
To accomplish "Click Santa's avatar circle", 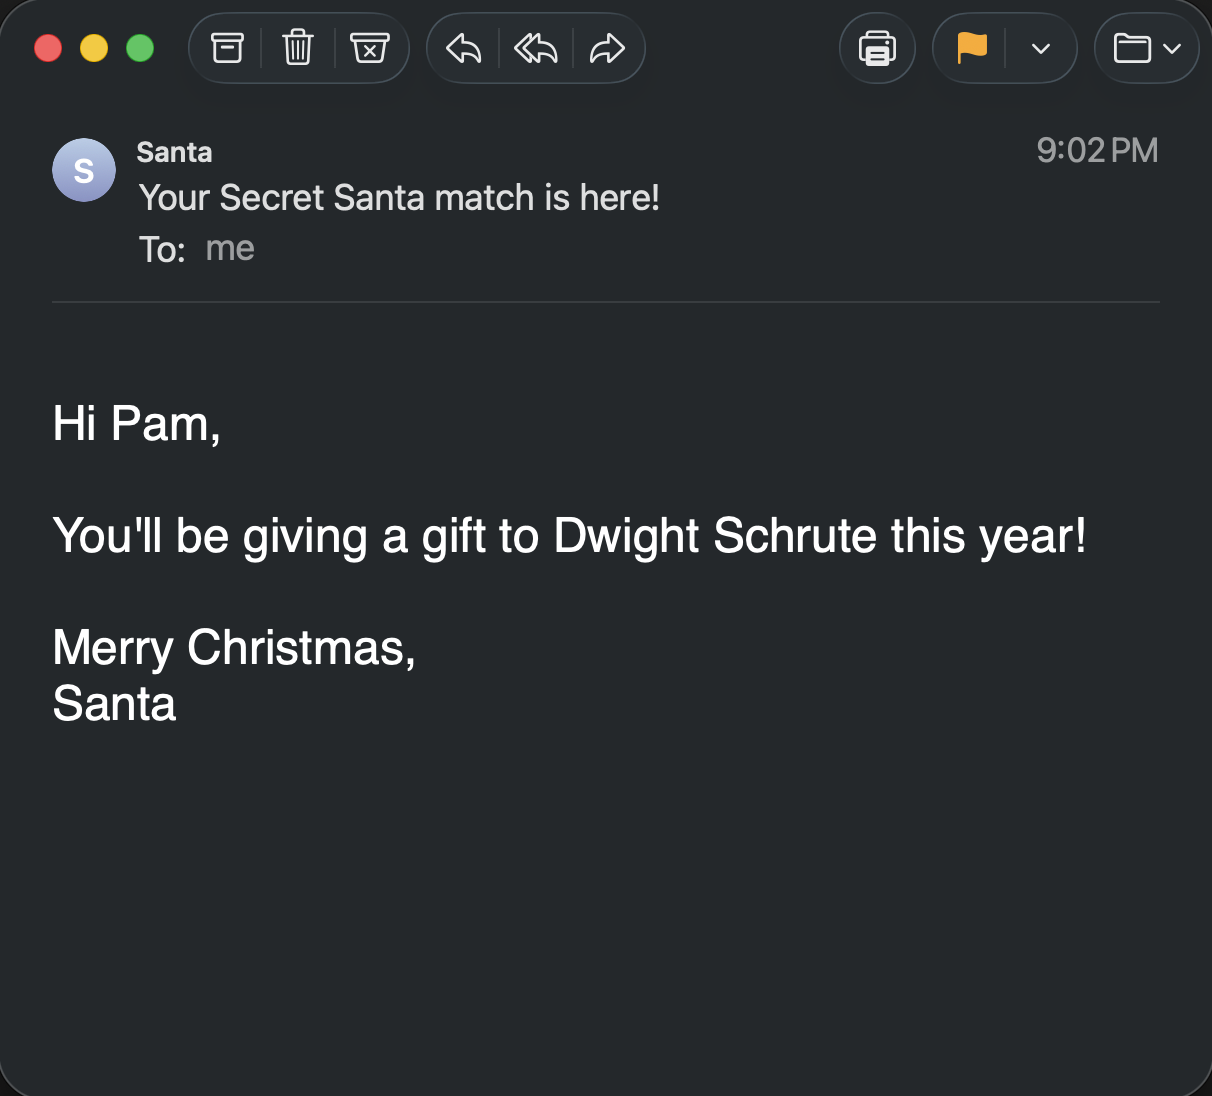I will click(84, 170).
